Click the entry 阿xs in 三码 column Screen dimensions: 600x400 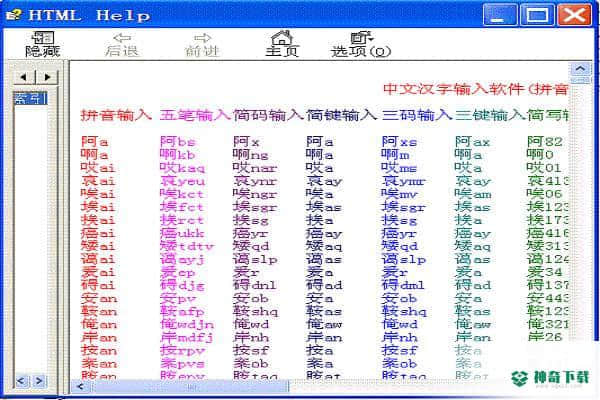399,142
